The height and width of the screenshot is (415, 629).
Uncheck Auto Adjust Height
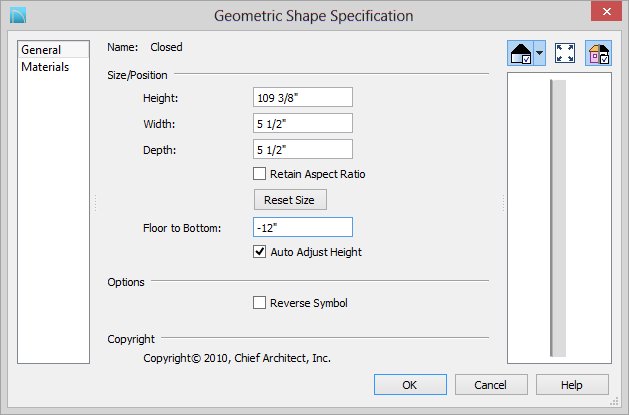[x=260, y=251]
